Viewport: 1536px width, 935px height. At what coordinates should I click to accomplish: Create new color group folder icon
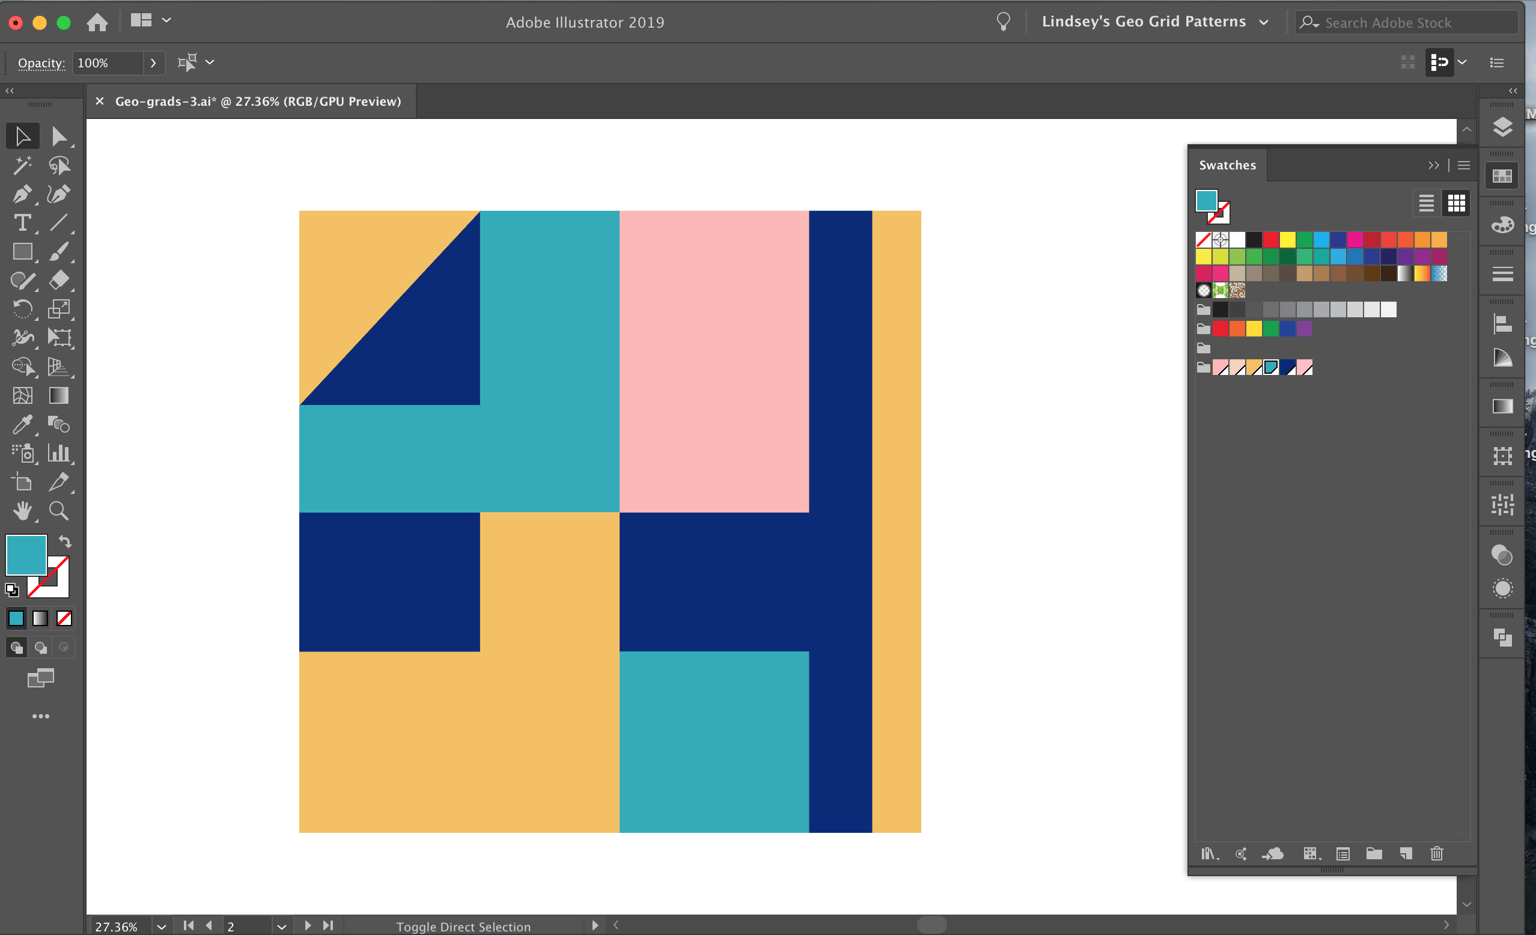(x=1374, y=854)
